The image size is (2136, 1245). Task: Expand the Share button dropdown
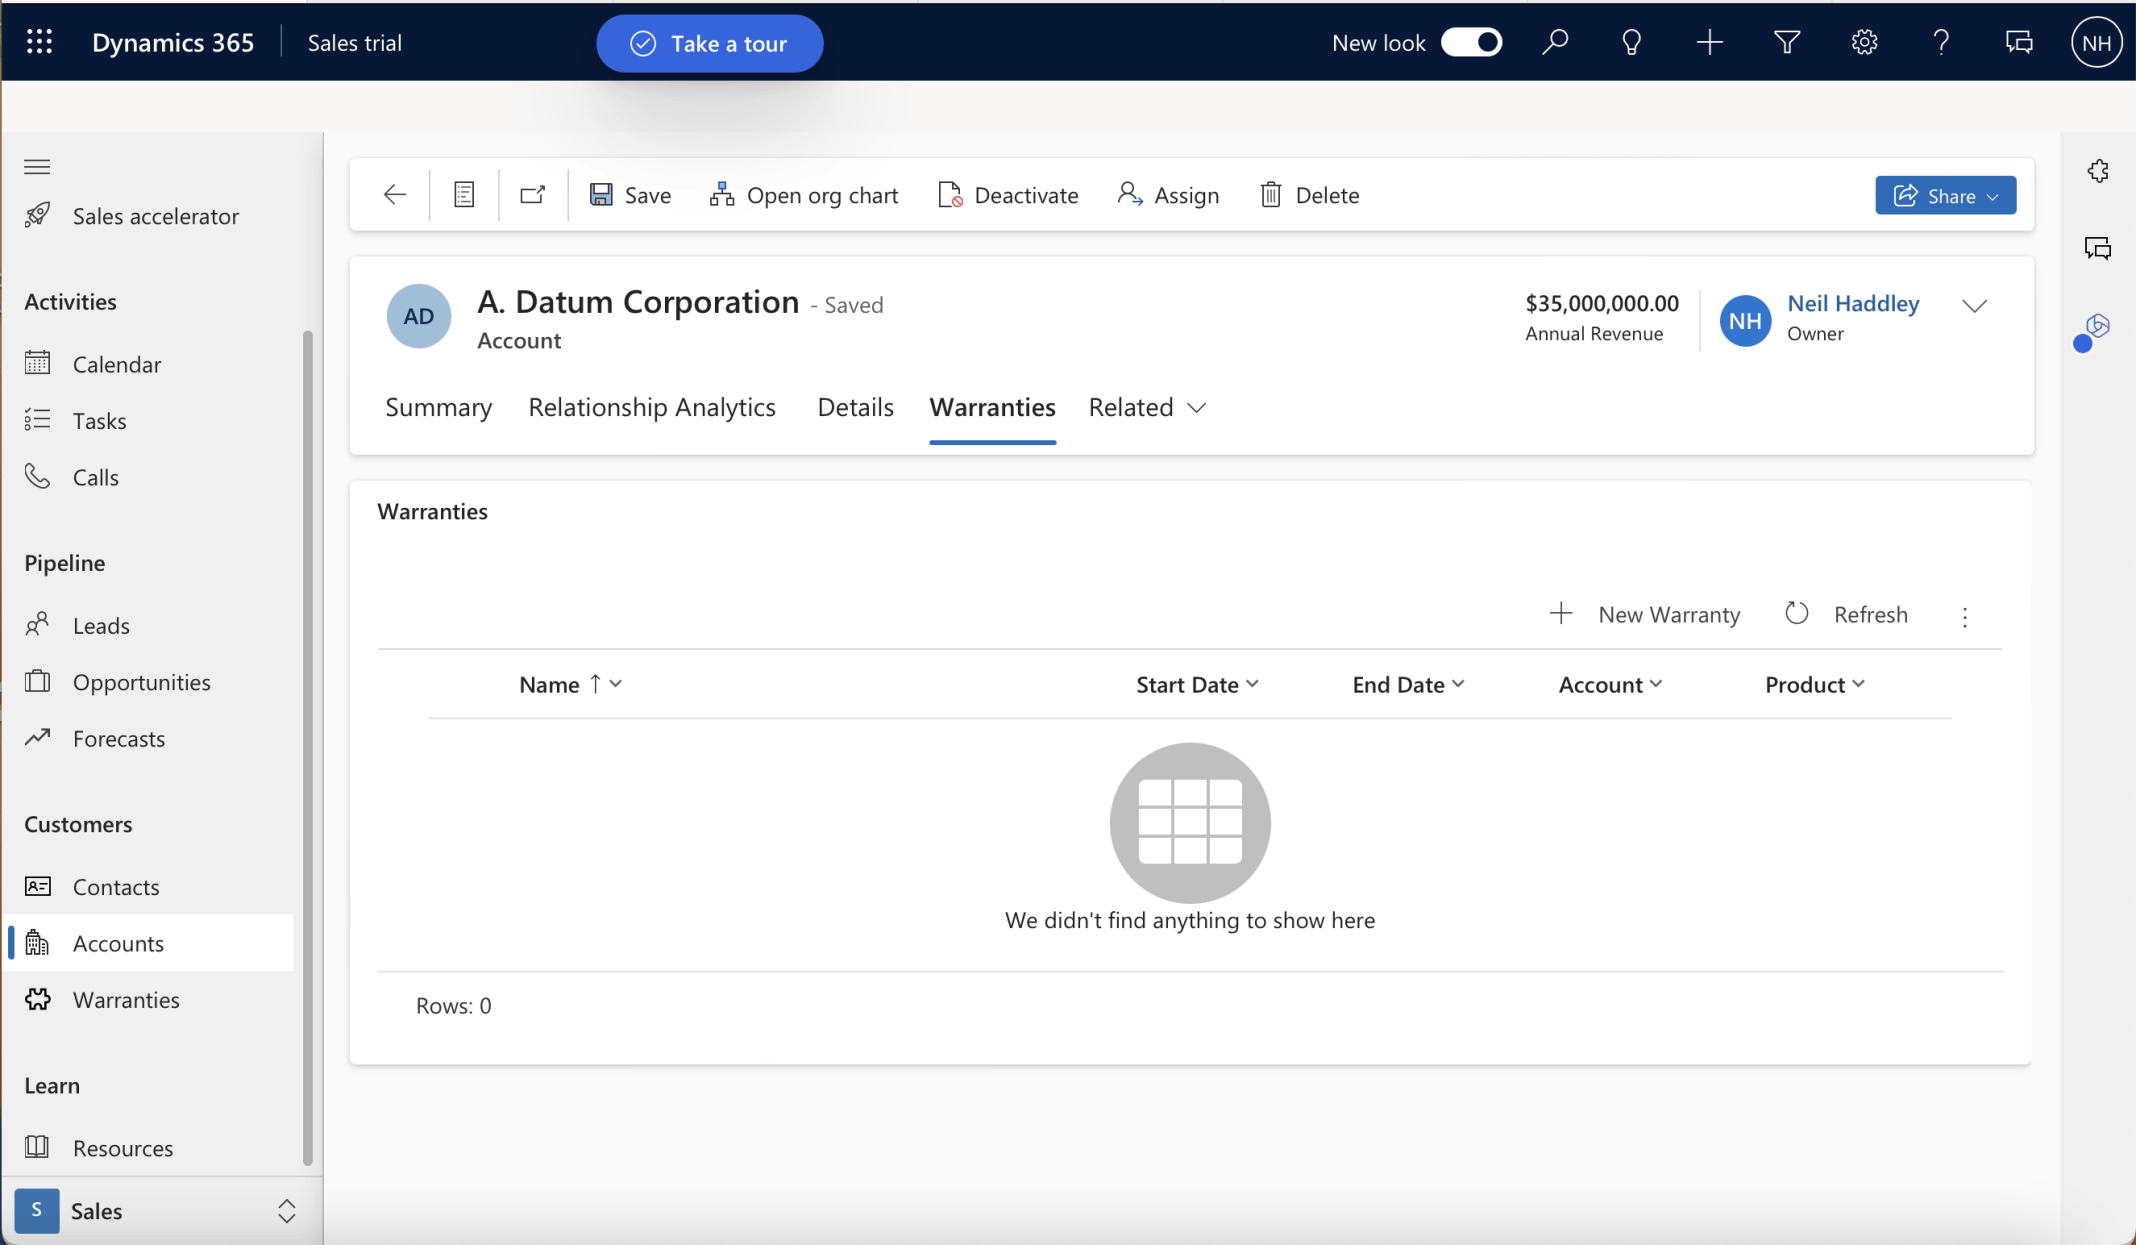(x=1993, y=195)
